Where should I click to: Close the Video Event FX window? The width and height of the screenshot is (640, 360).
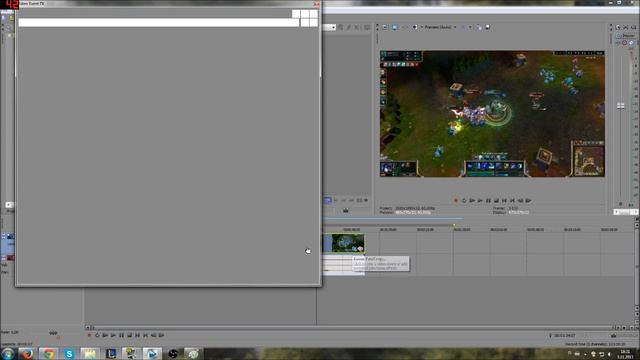coord(316,4)
